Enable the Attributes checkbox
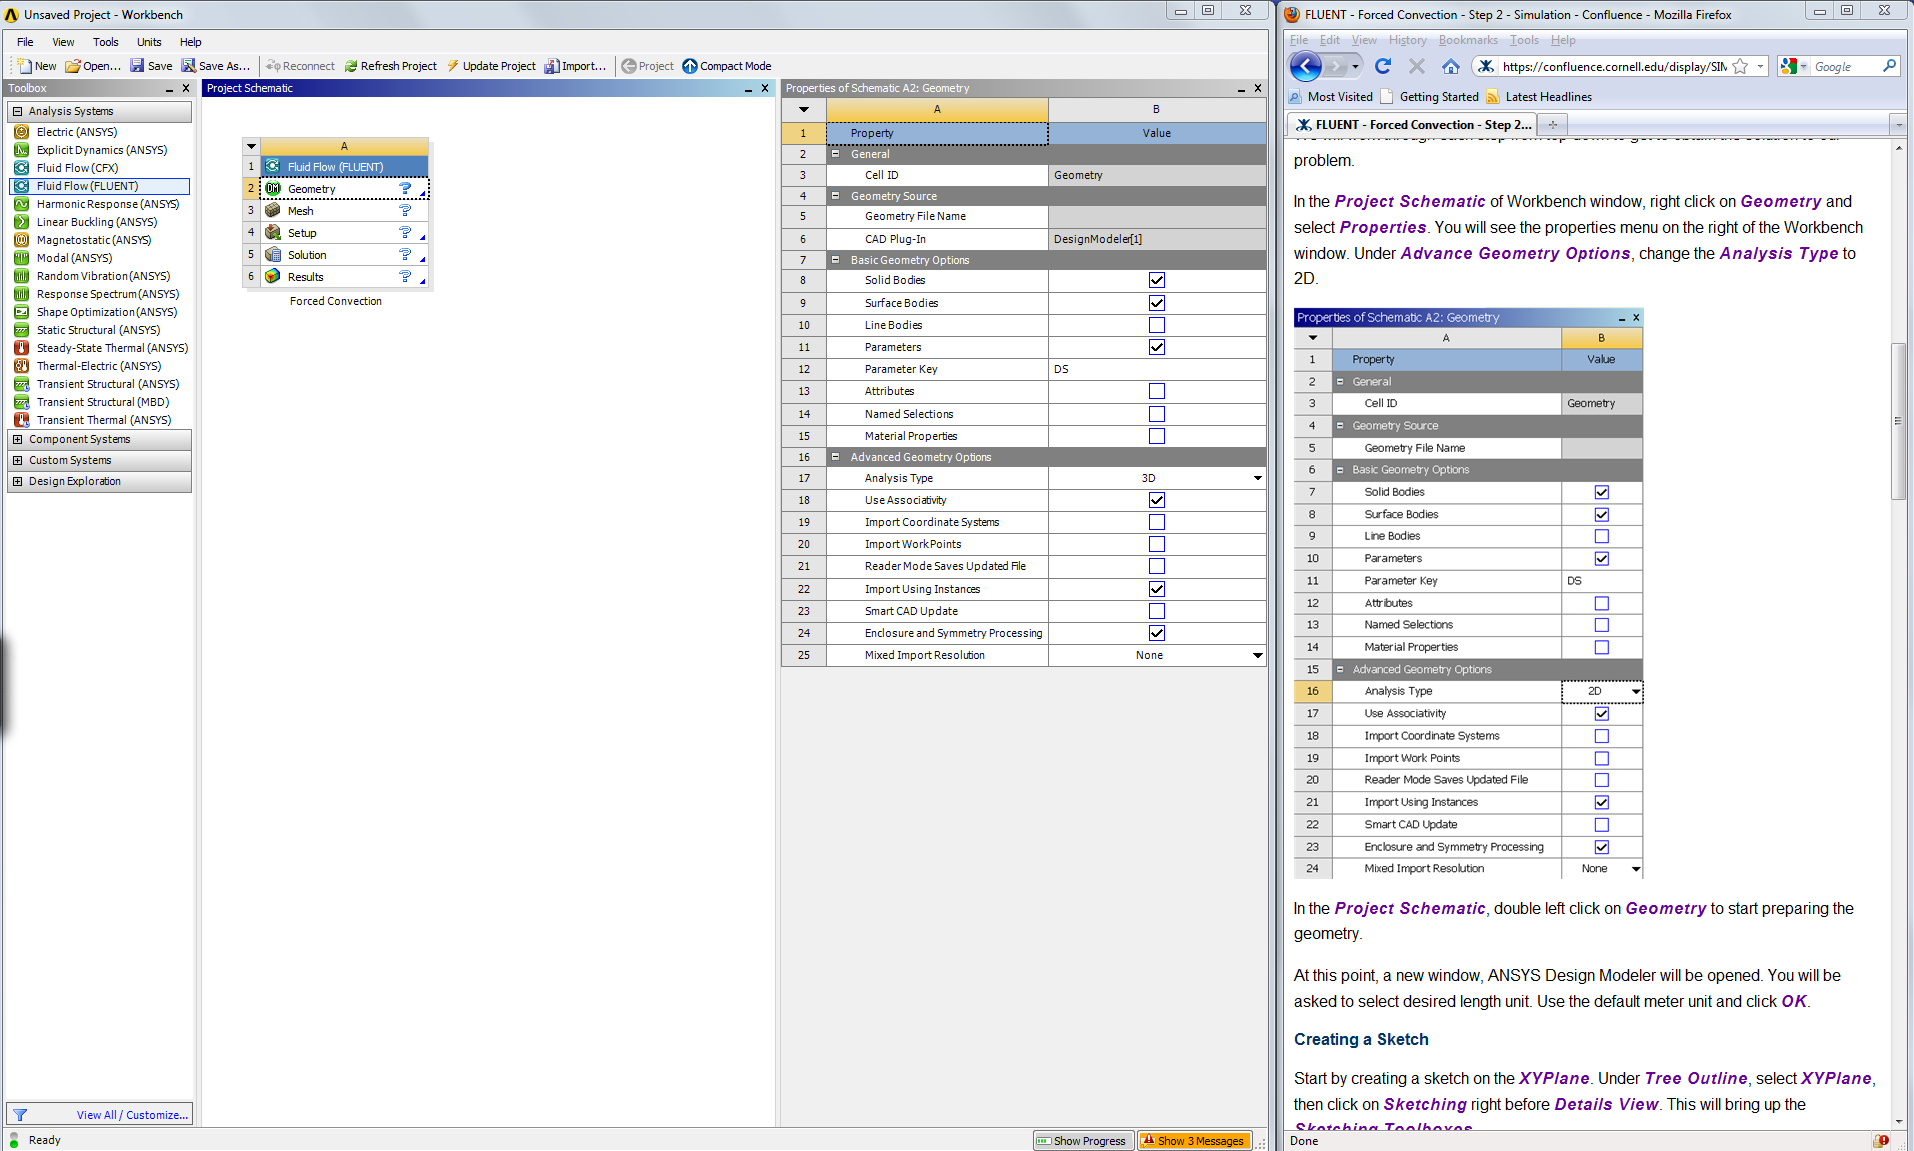Image resolution: width=1914 pixels, height=1151 pixels. pos(1157,391)
